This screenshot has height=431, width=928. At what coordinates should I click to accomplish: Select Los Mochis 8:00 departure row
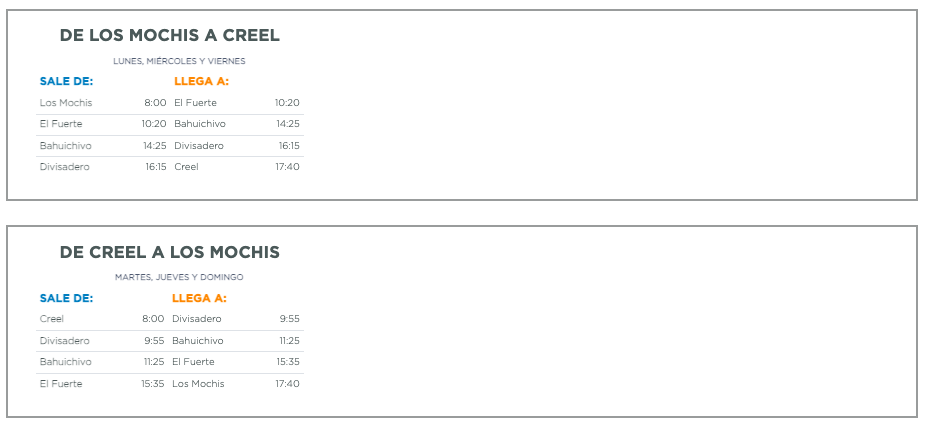[x=103, y=103]
